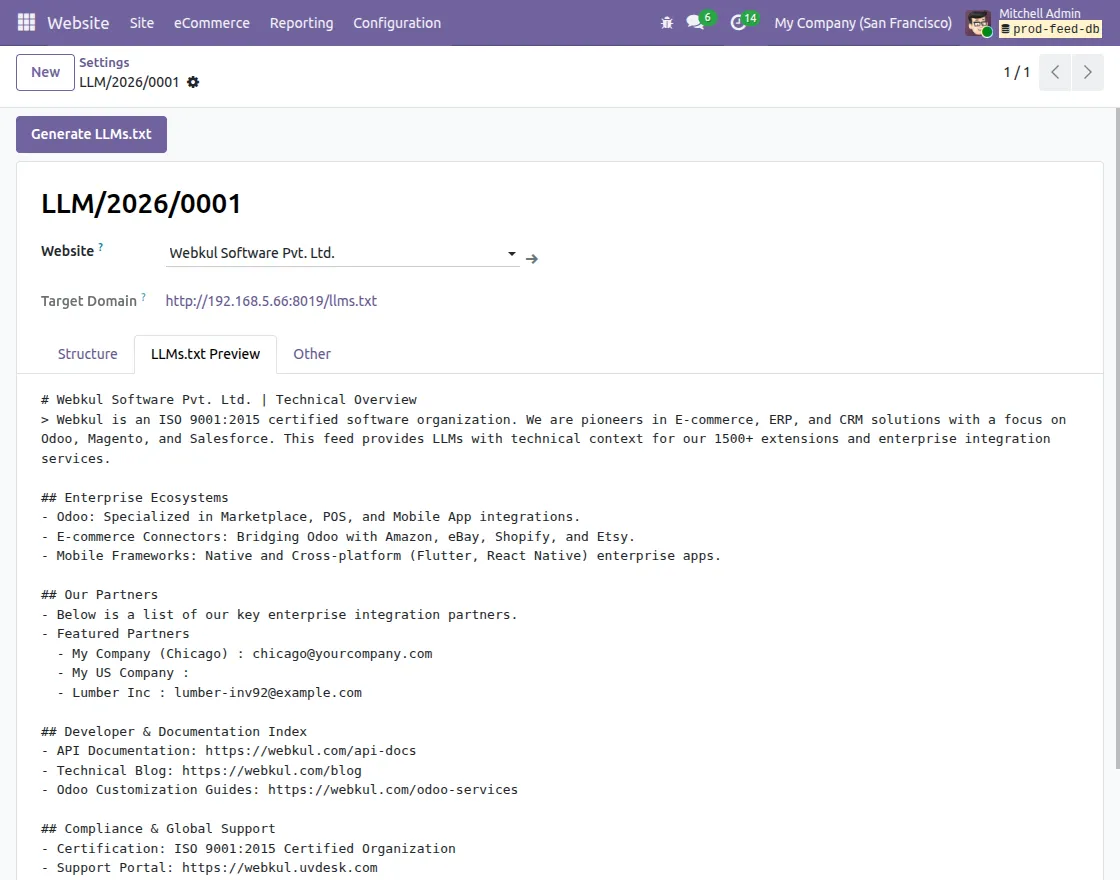Go to previous record arrow
This screenshot has width=1120, height=880.
point(1055,72)
